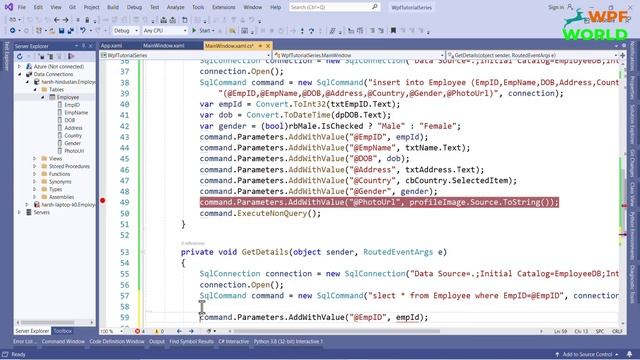Screen dimensions: 640x360
Task: Click the Connect to Database icon in Server Explorer
Action: (x=41, y=56)
